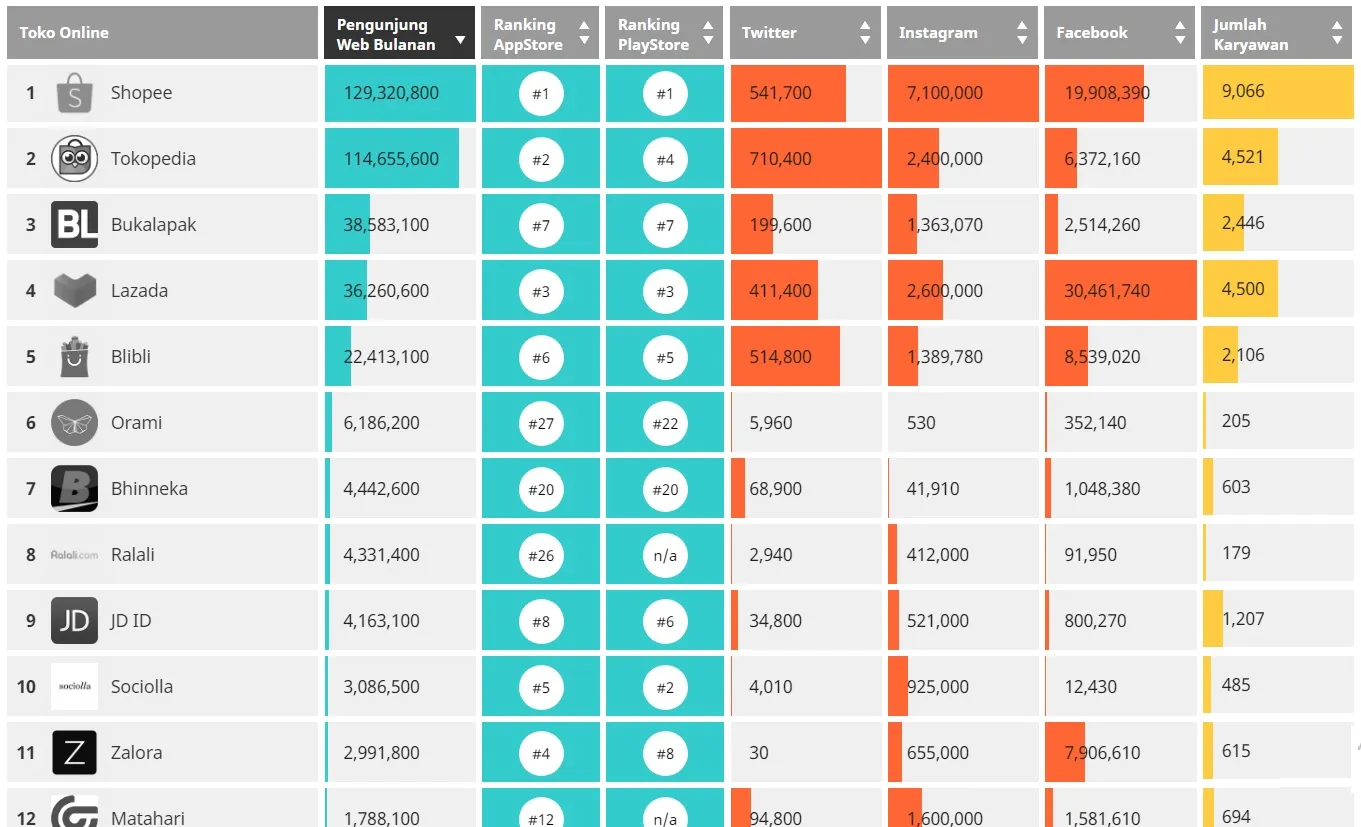Click the Orami butterfly logo
Viewport: 1361px width, 827px height.
pyautogui.click(x=74, y=423)
